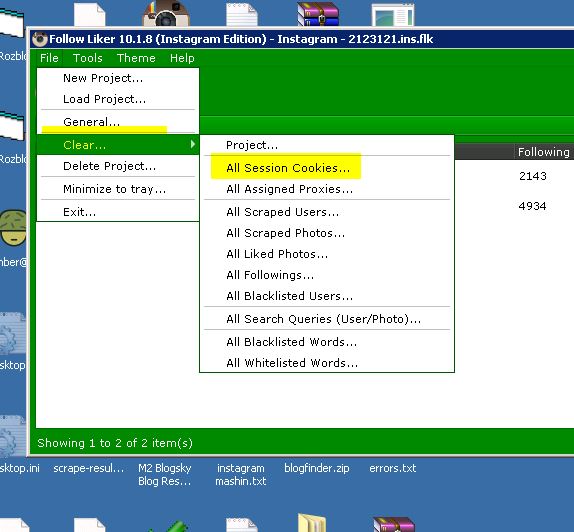Viewport: 574px width, 532px height.
Task: Select Project... in Clear submenu
Action: click(x=327, y=145)
